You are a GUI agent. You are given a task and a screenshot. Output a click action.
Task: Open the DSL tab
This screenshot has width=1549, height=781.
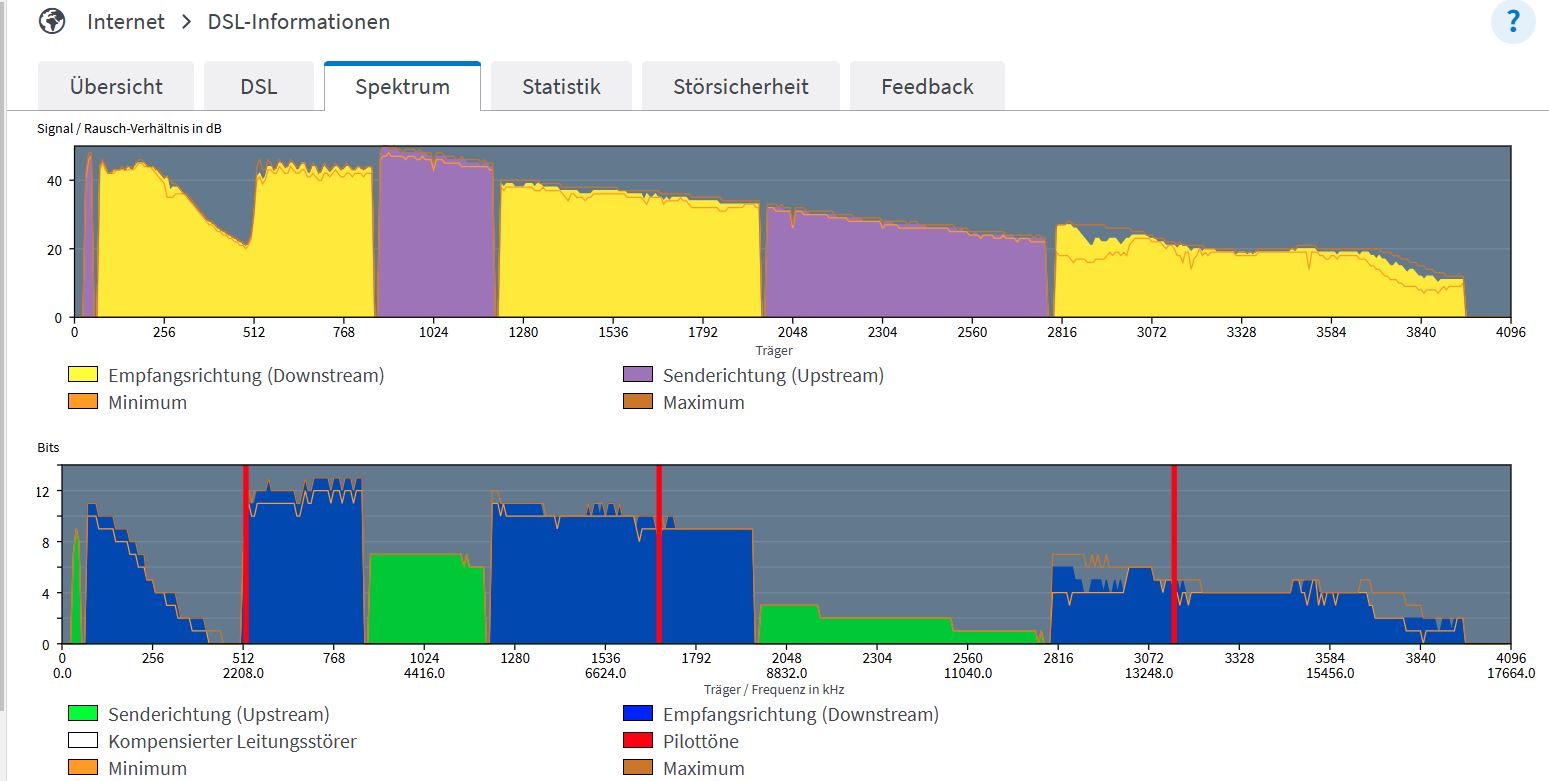259,86
